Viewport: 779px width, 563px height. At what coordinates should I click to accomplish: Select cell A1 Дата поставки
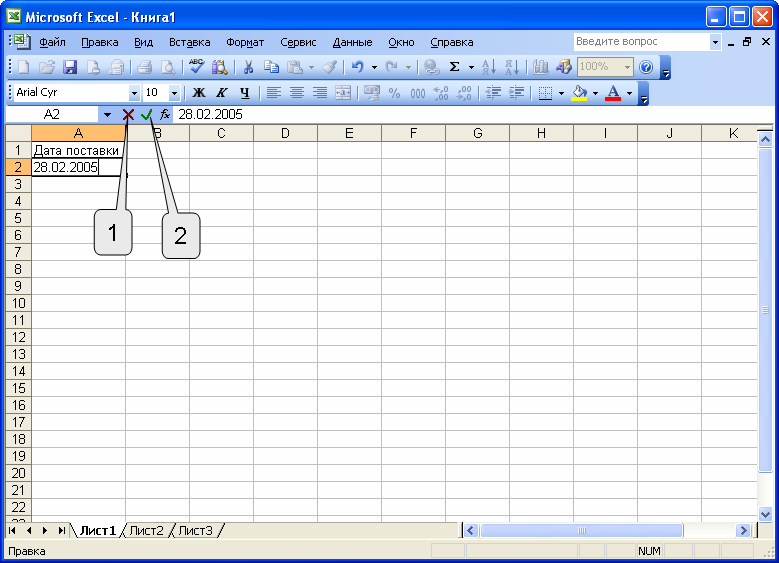(78, 150)
